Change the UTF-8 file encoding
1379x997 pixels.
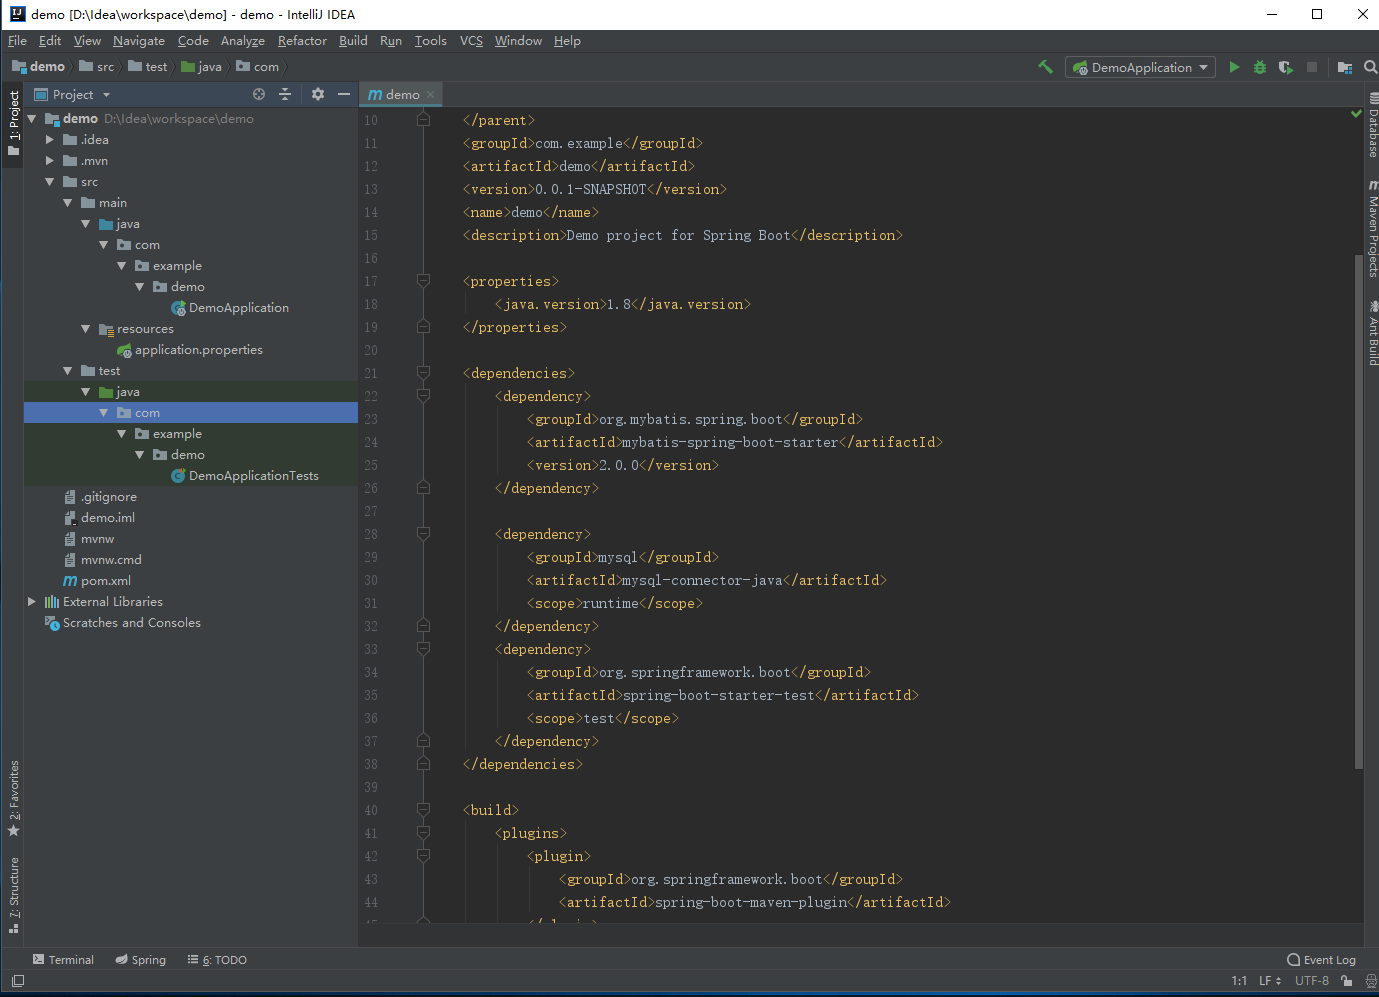click(1312, 981)
